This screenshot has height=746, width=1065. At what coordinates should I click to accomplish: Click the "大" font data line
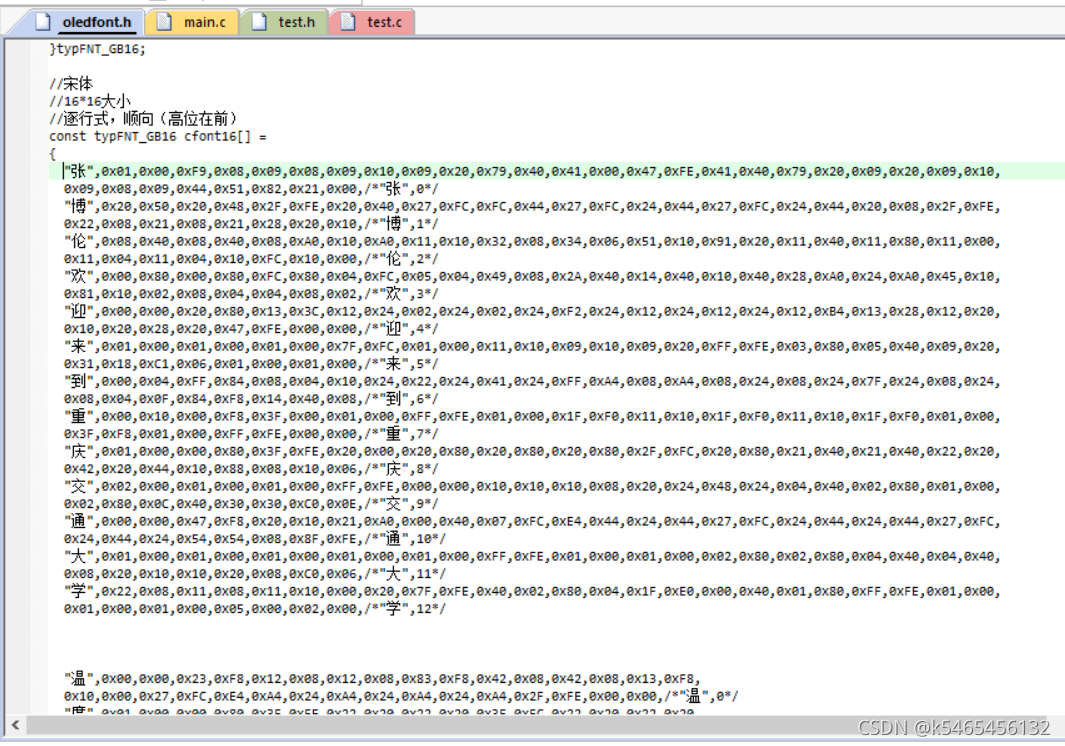tap(532, 556)
